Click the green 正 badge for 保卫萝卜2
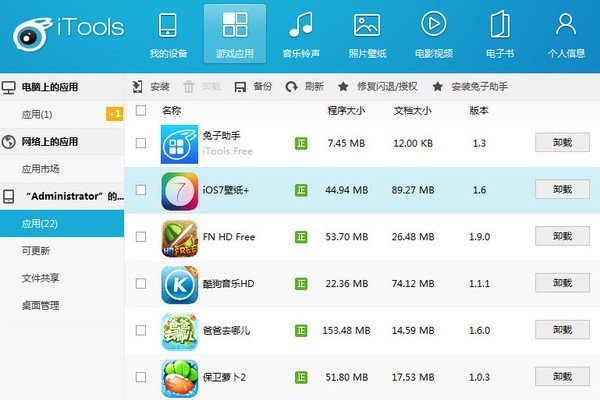Image resolution: width=600 pixels, height=400 pixels. click(301, 377)
